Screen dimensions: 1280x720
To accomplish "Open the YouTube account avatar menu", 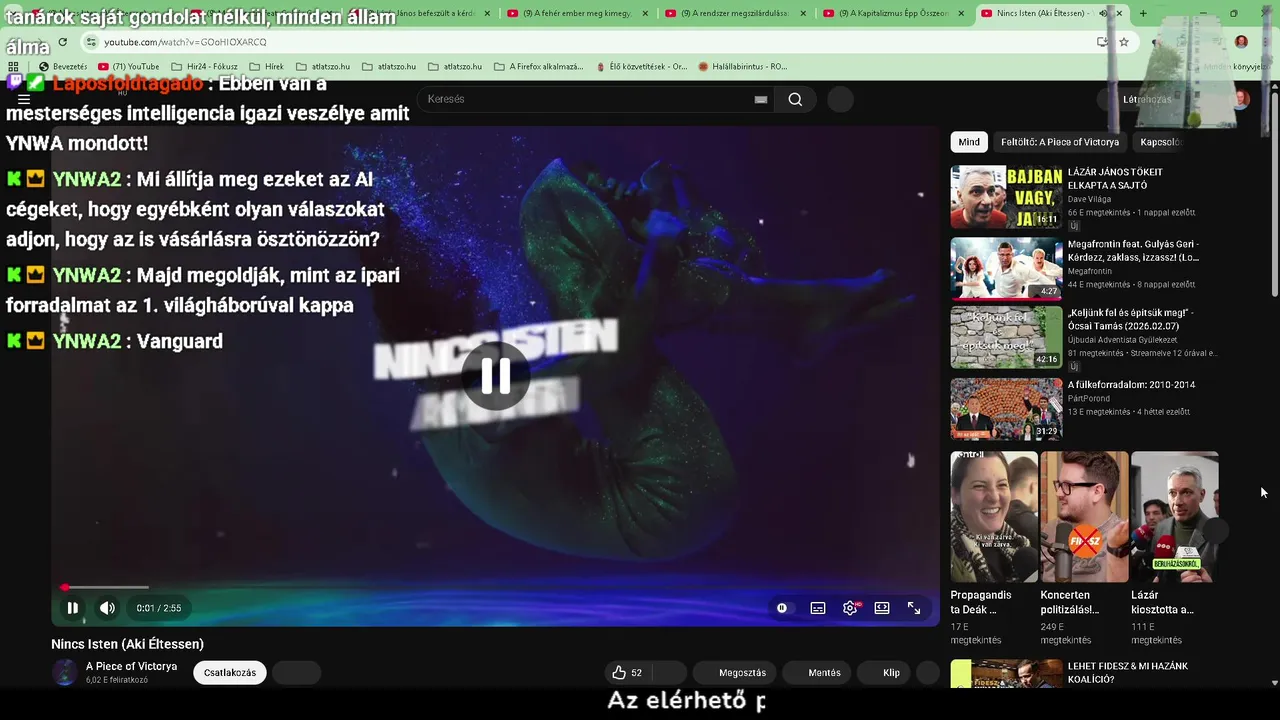I will 1241,99.
